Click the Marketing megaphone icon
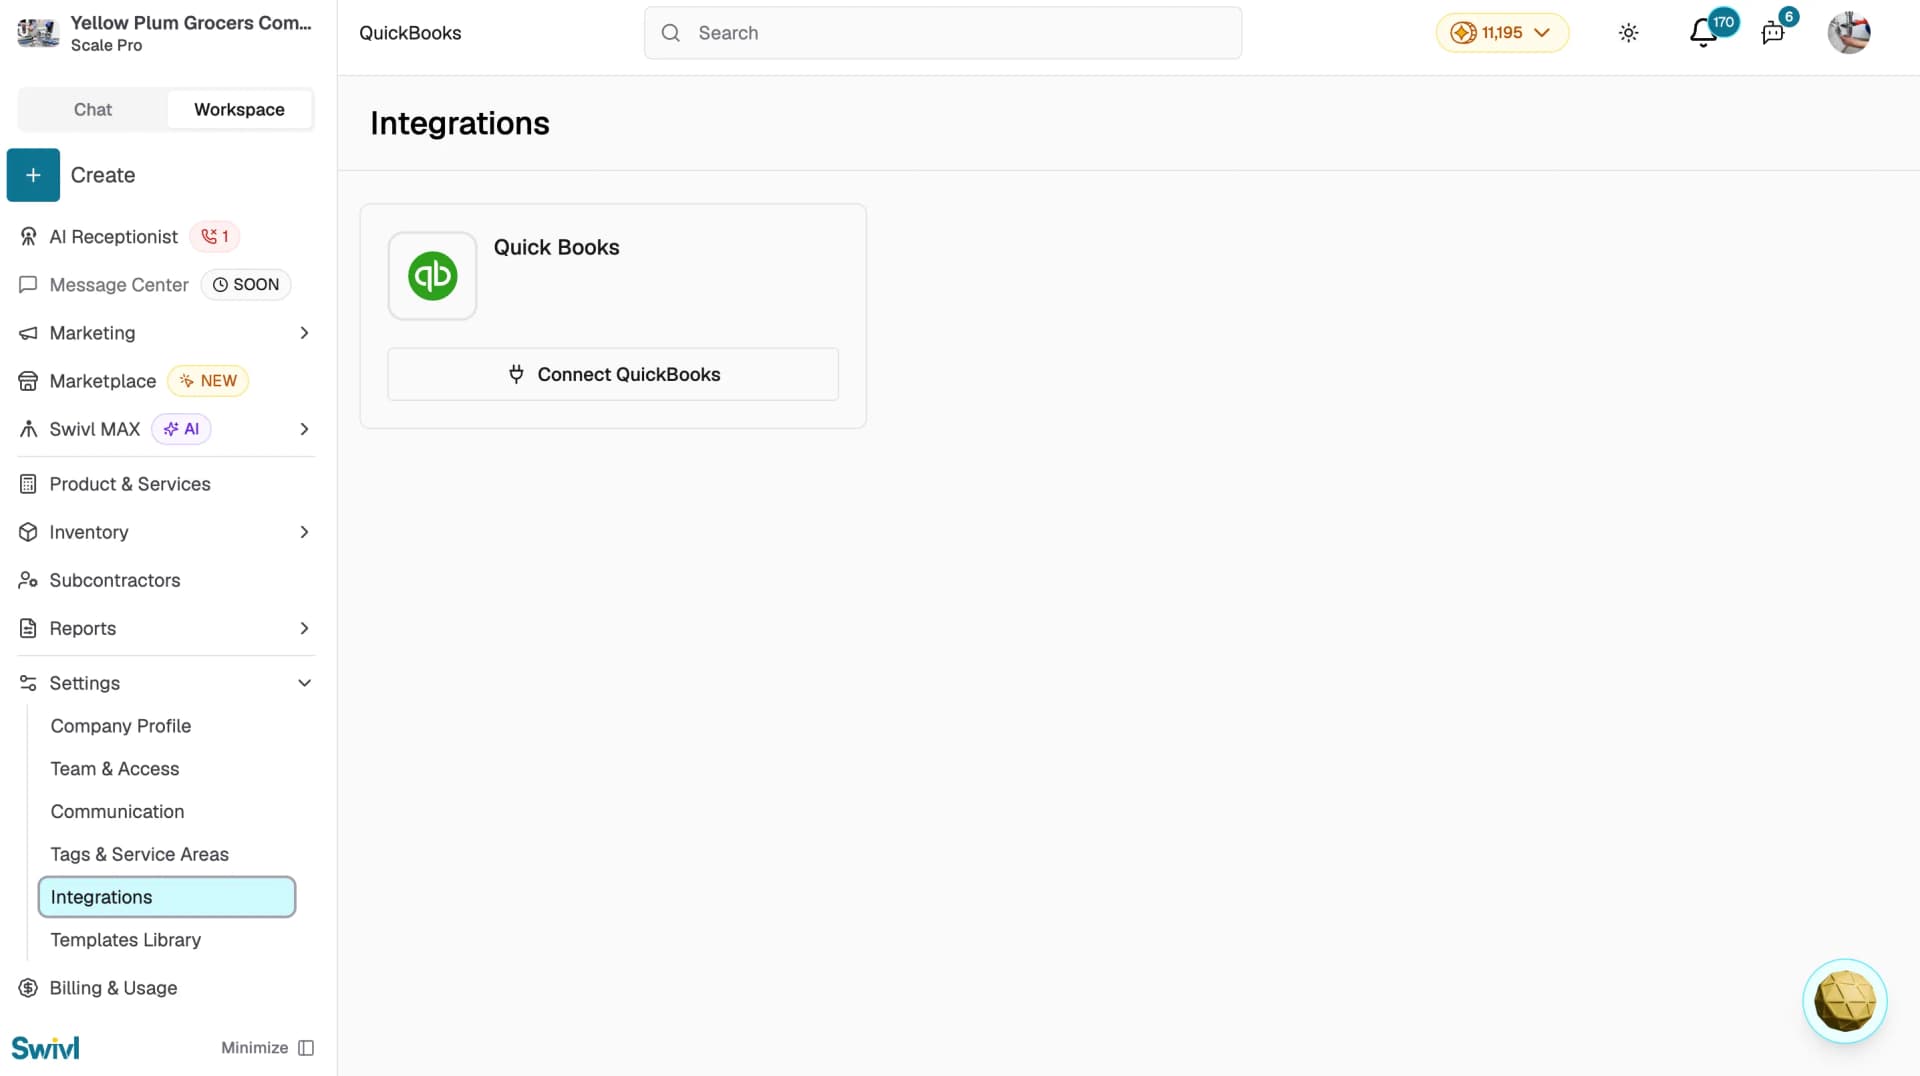This screenshot has width=1920, height=1076. click(28, 333)
